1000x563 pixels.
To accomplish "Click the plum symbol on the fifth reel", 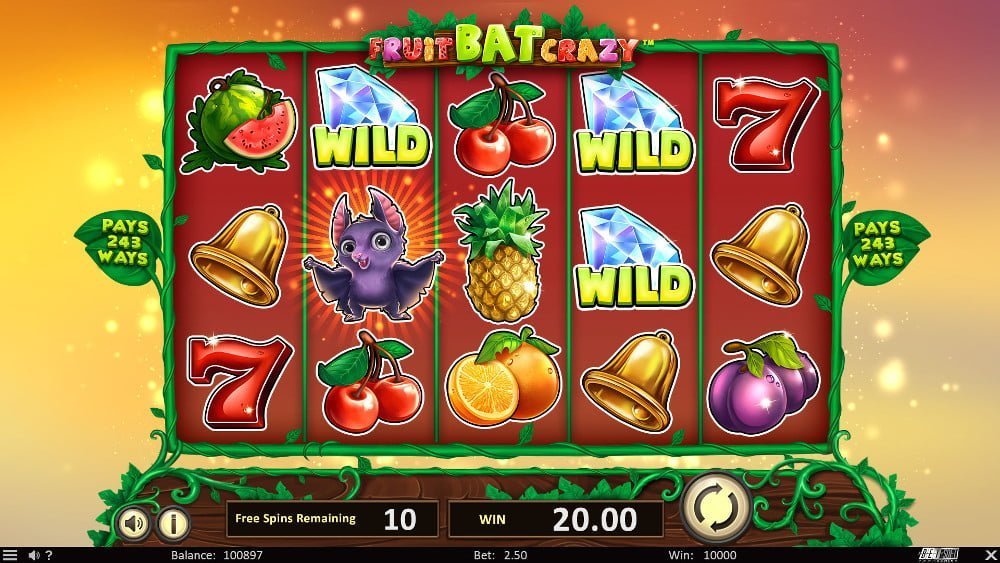I will coord(763,384).
